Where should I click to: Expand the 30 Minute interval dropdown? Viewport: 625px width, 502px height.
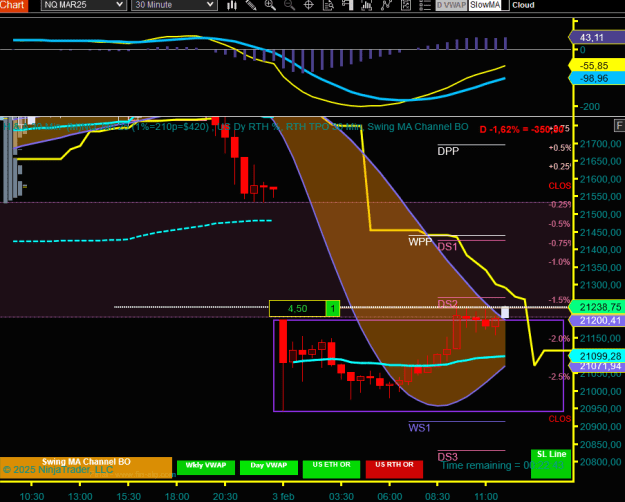tap(174, 5)
